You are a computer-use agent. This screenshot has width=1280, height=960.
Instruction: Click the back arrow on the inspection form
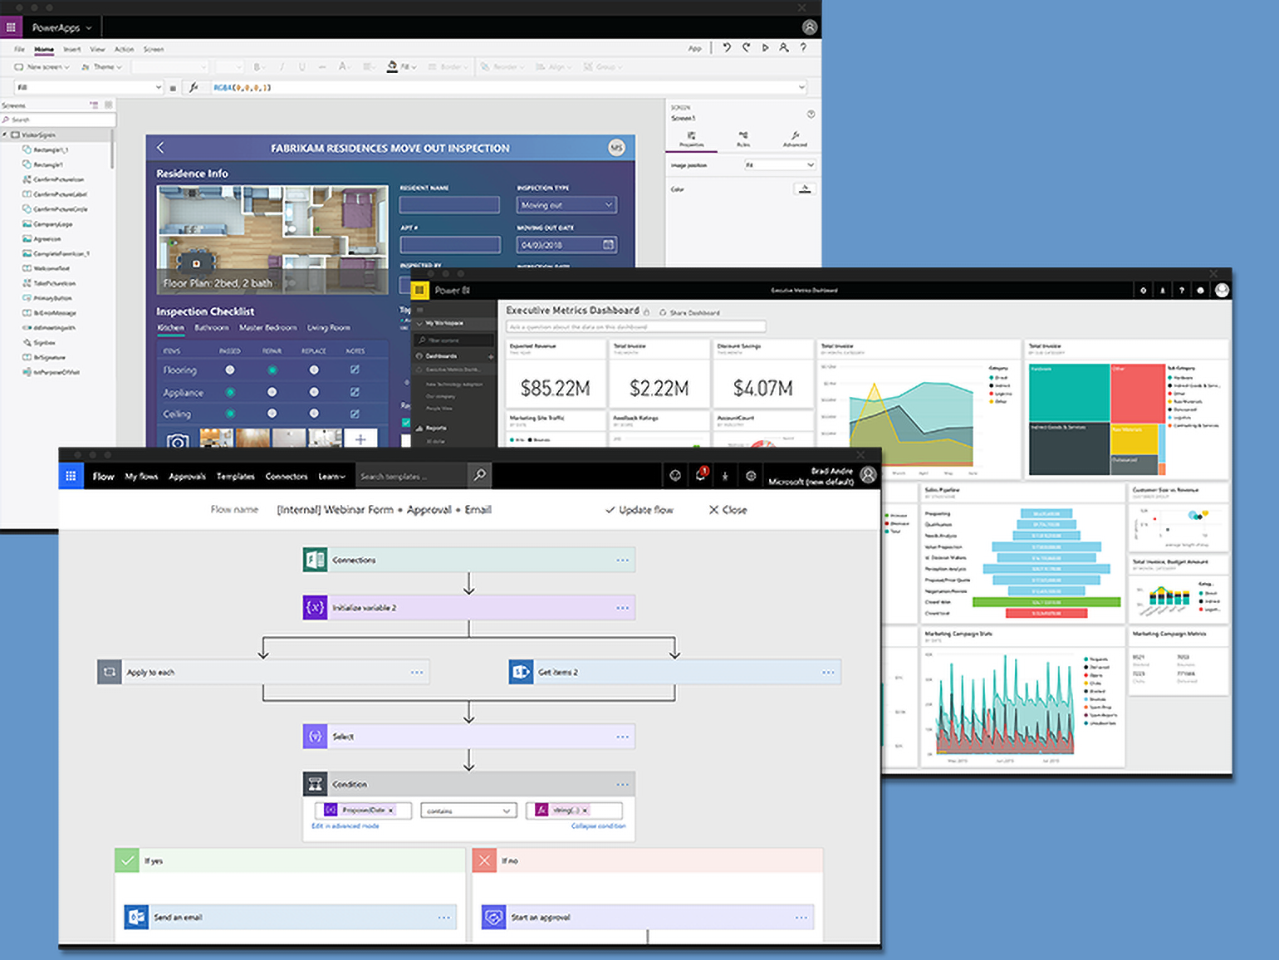click(160, 147)
